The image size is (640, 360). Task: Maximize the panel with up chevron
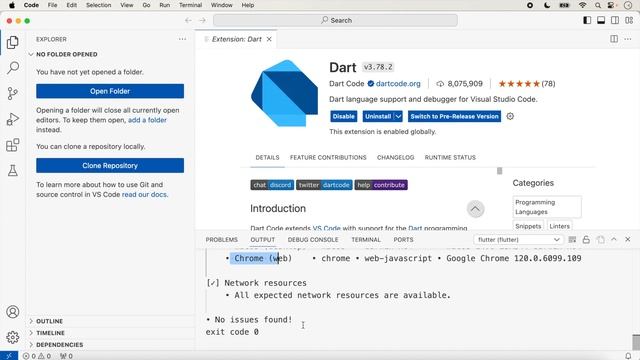[x=614, y=240]
